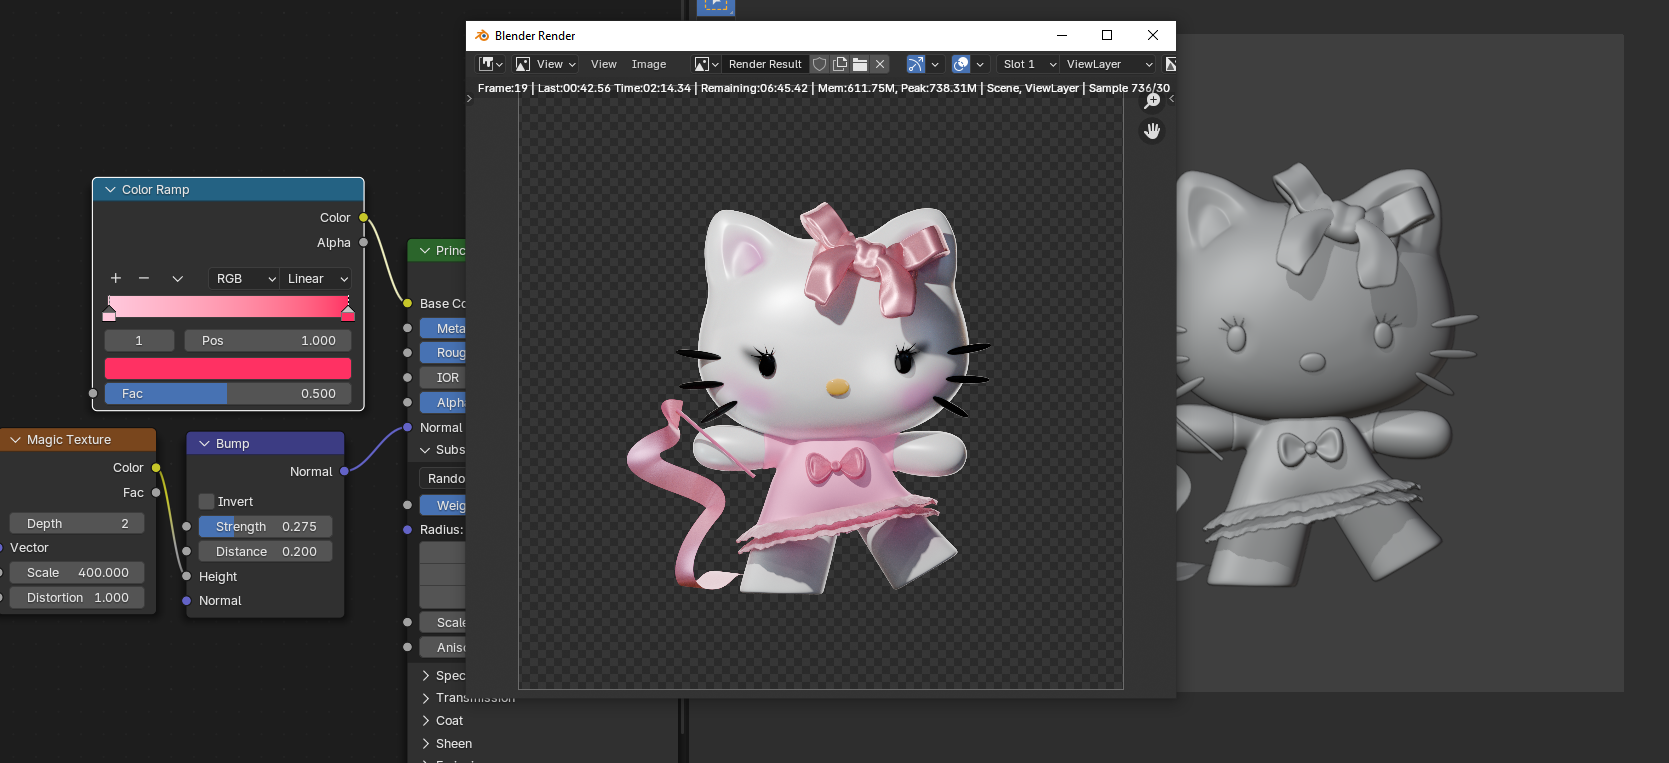Open the Image menu

click(648, 64)
